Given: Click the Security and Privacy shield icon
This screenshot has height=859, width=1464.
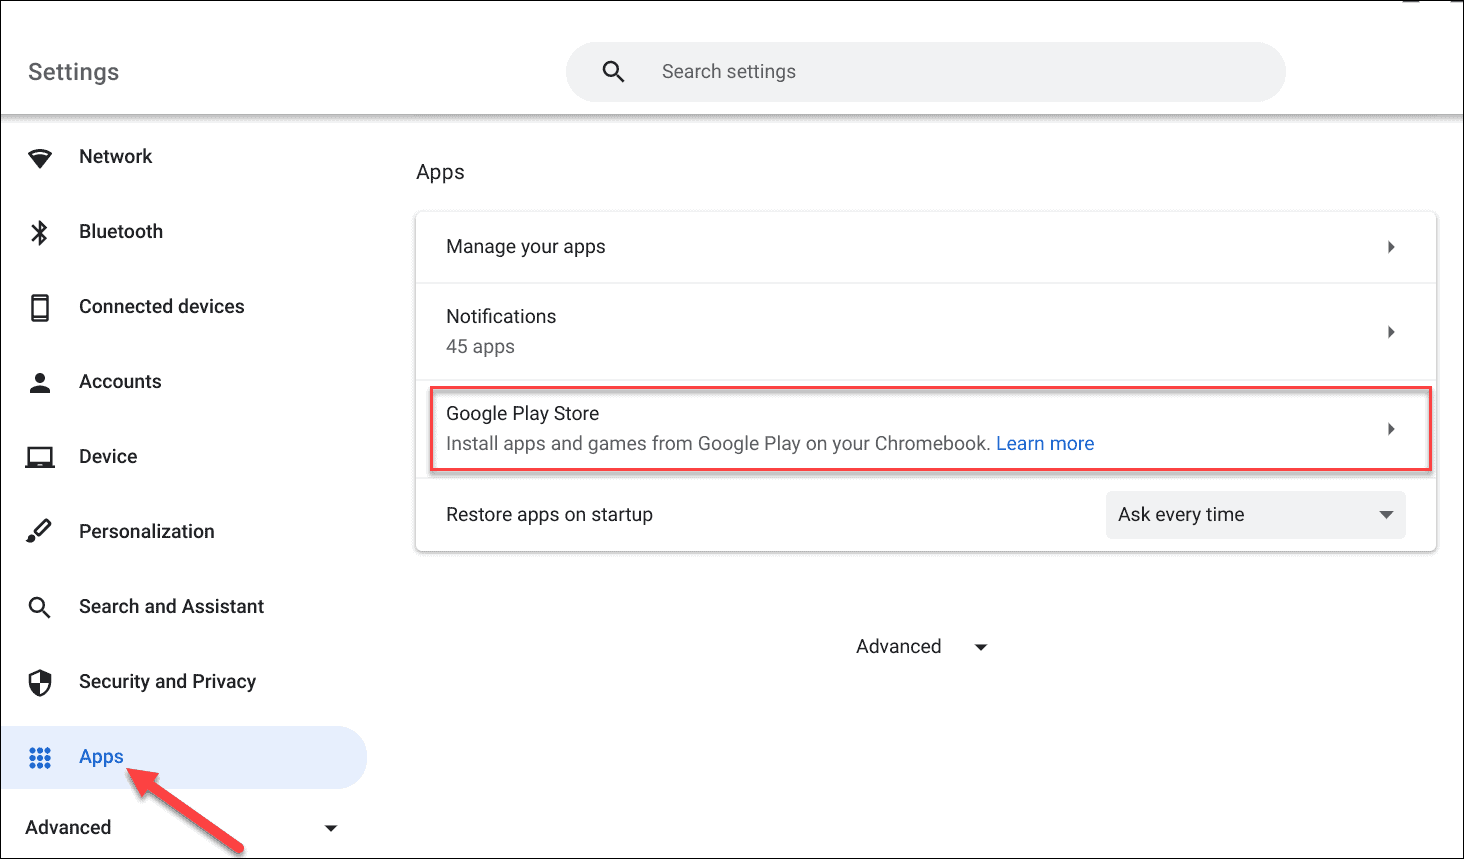Looking at the screenshot, I should point(40,682).
